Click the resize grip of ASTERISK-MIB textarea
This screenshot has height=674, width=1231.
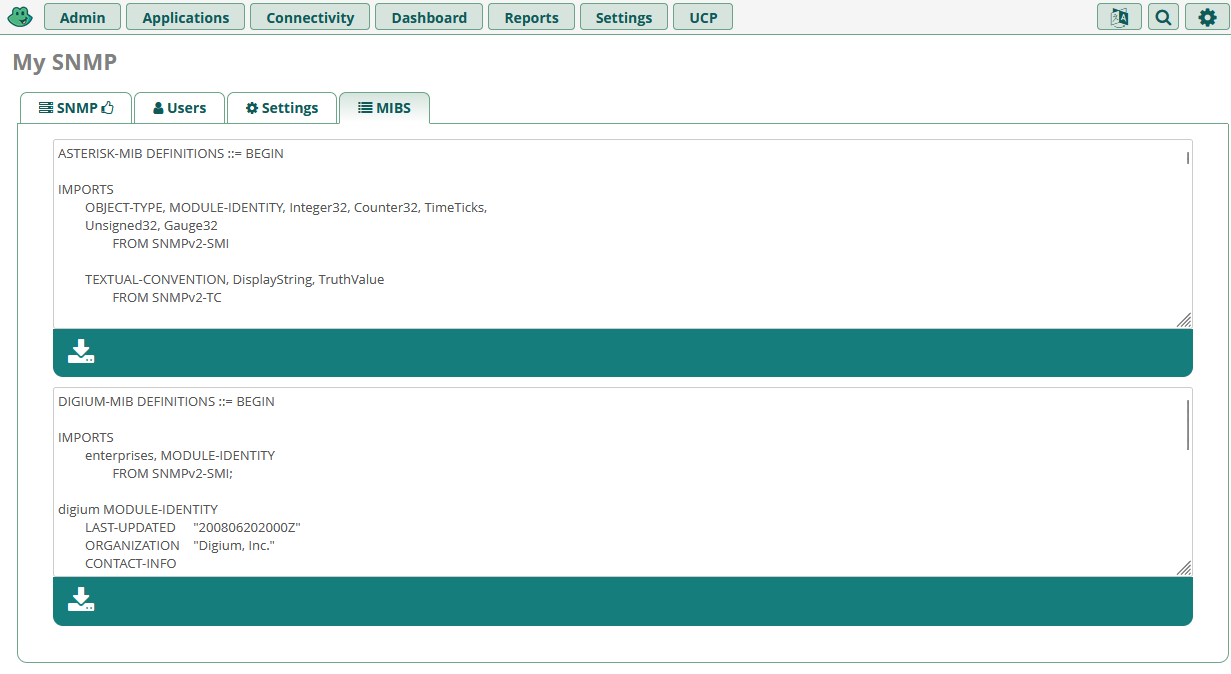point(1183,320)
